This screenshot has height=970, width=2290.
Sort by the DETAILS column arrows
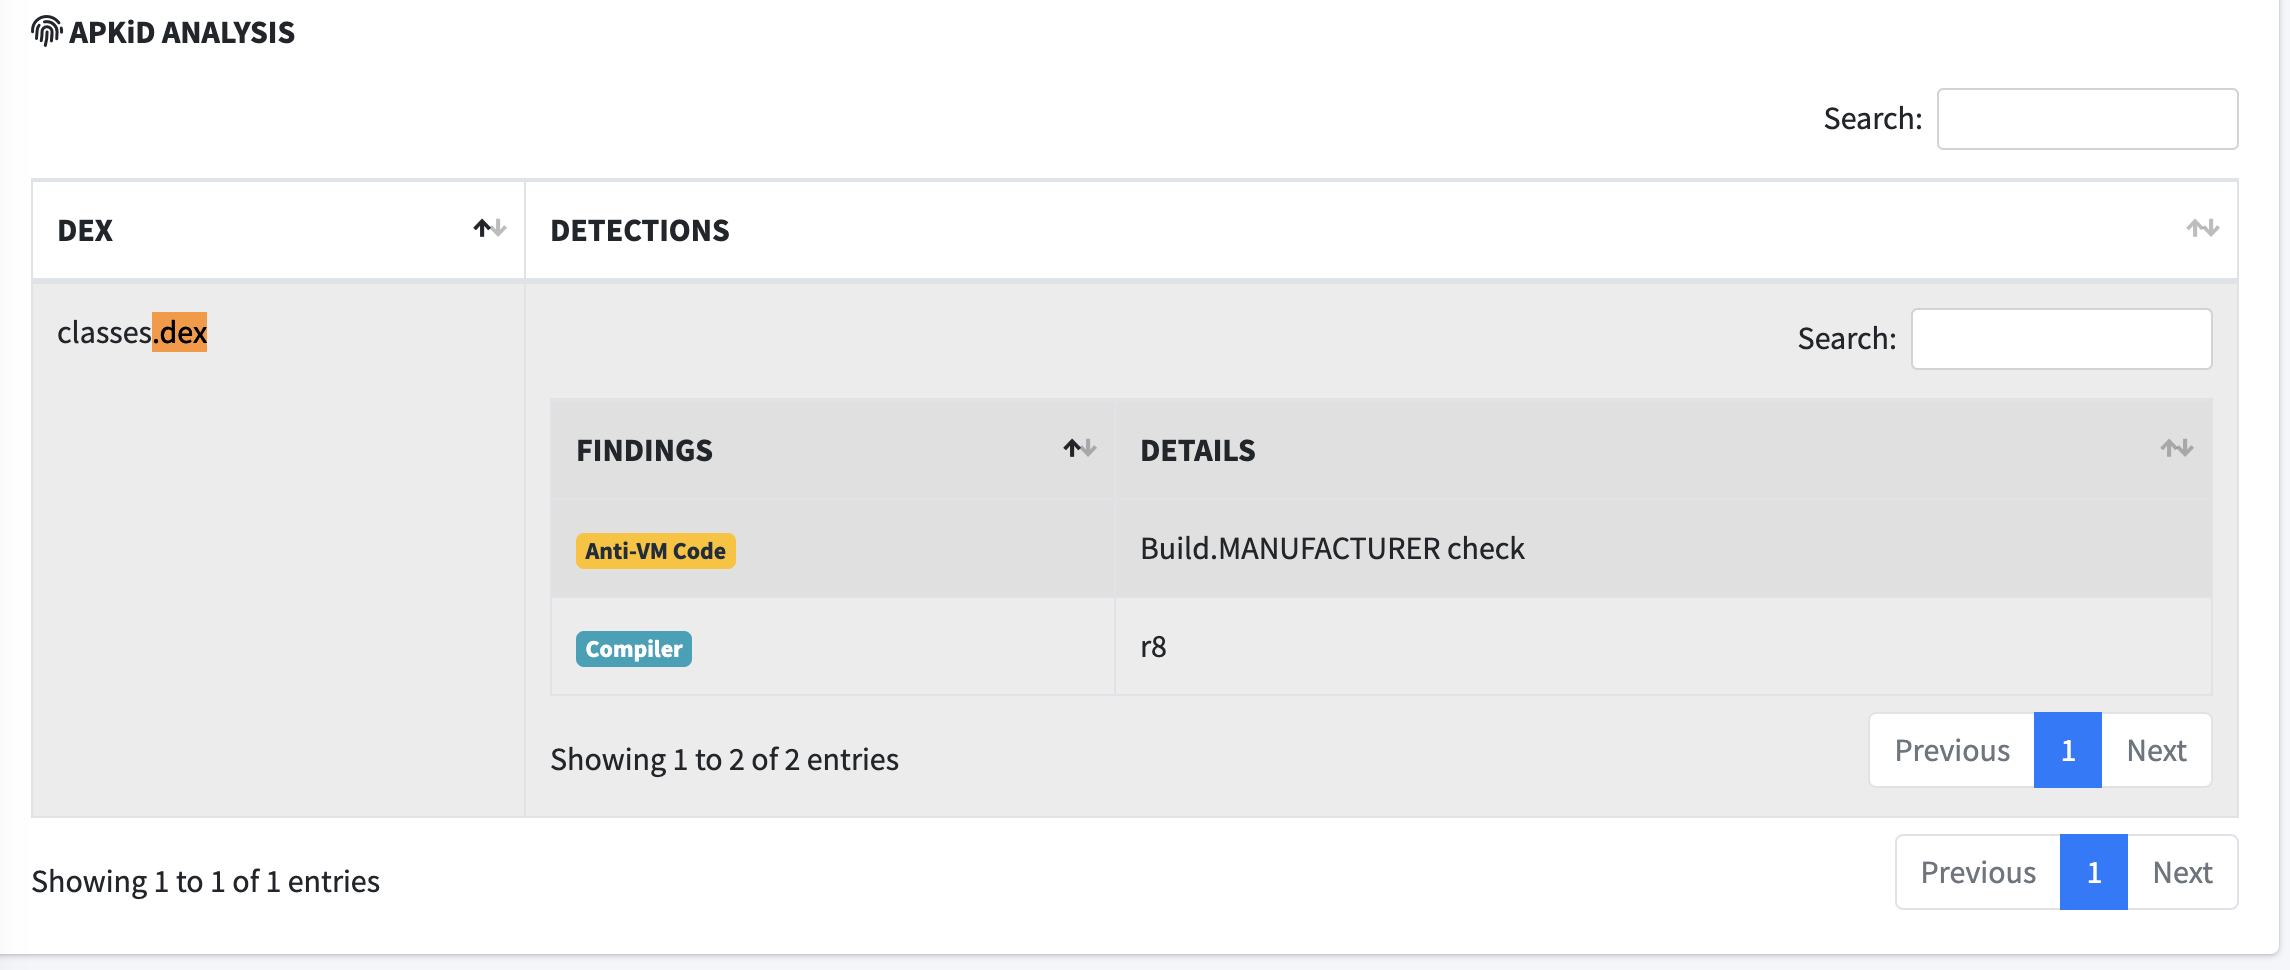[x=2176, y=449]
